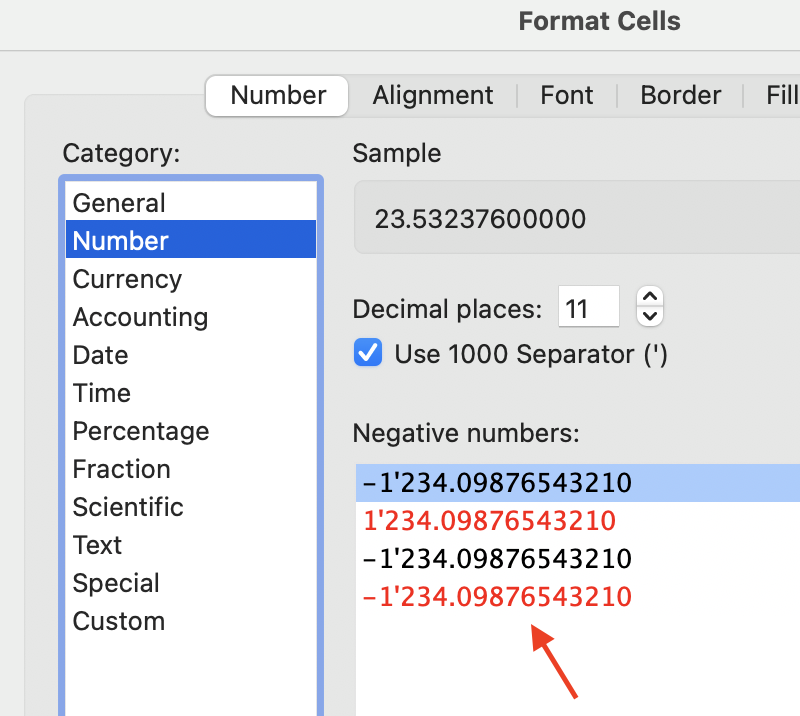Uncheck the Use 1000 Separator checkbox
This screenshot has width=800, height=716.
pyautogui.click(x=369, y=353)
